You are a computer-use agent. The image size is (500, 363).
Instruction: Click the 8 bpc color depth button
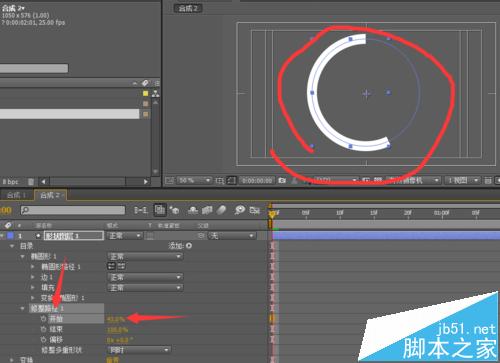coord(10,182)
